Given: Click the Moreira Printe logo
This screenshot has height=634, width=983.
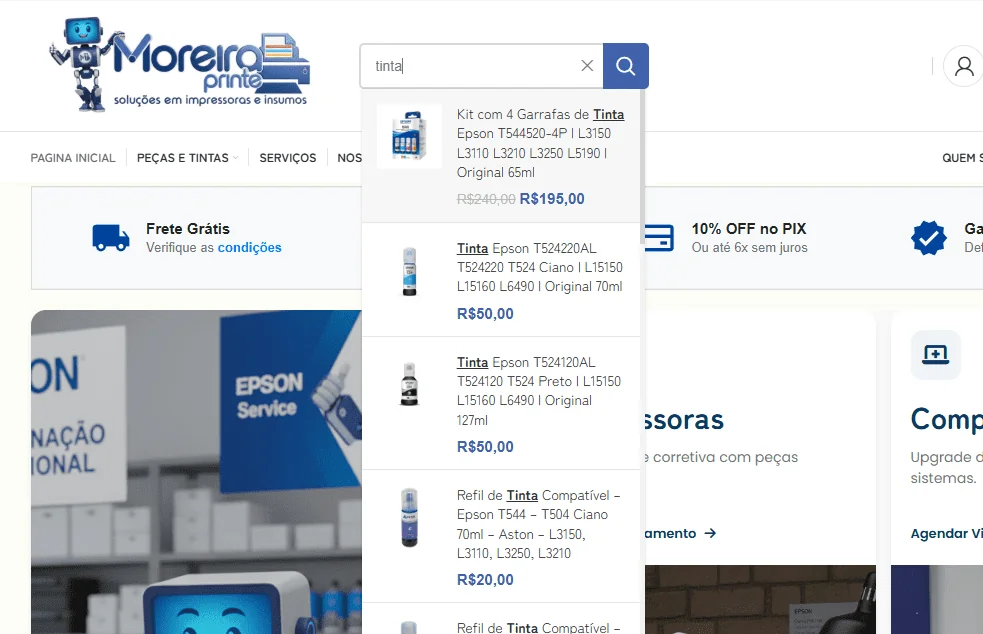Looking at the screenshot, I should 180,65.
